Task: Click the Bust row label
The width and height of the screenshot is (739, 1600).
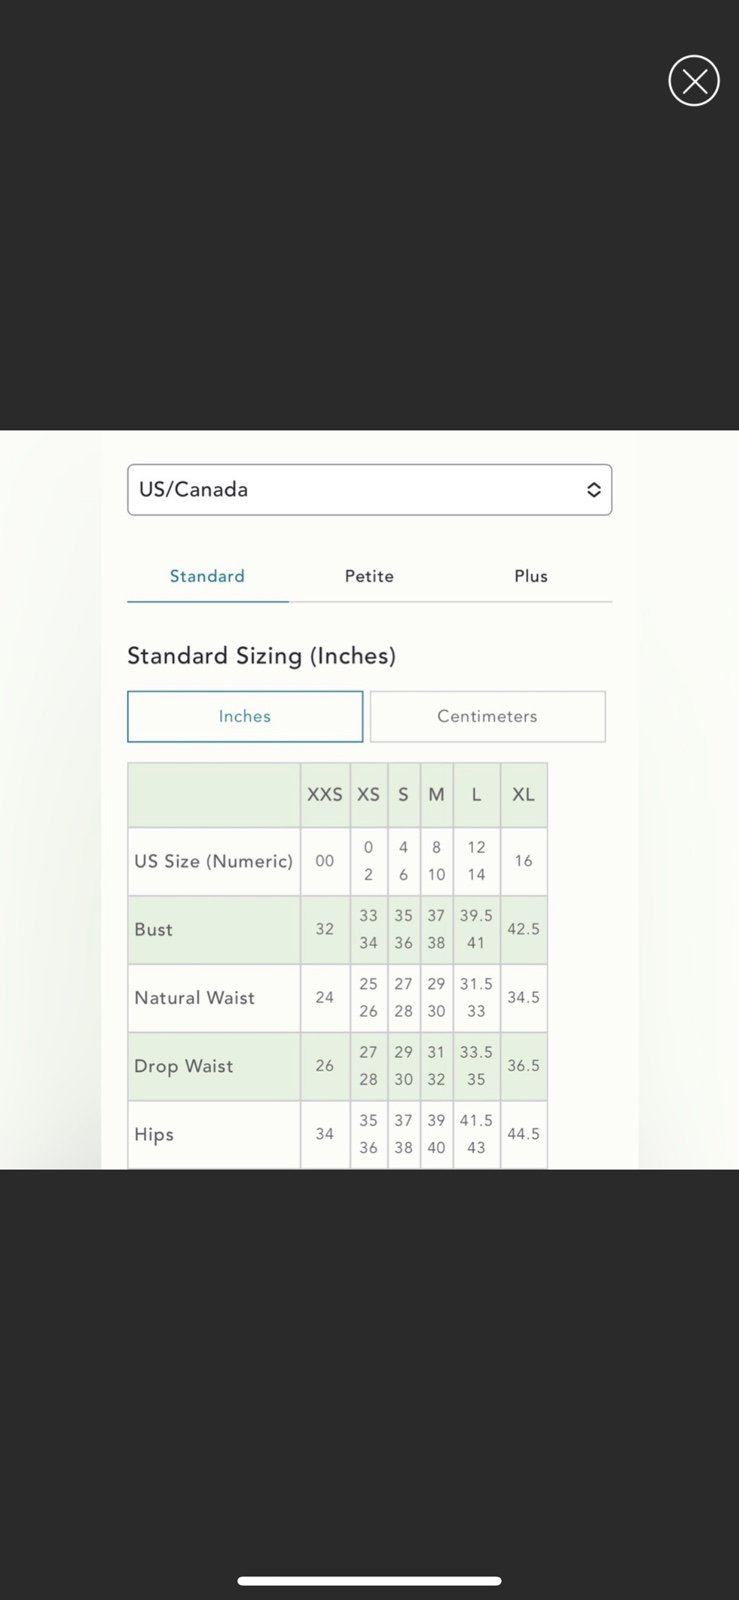Action: (154, 930)
